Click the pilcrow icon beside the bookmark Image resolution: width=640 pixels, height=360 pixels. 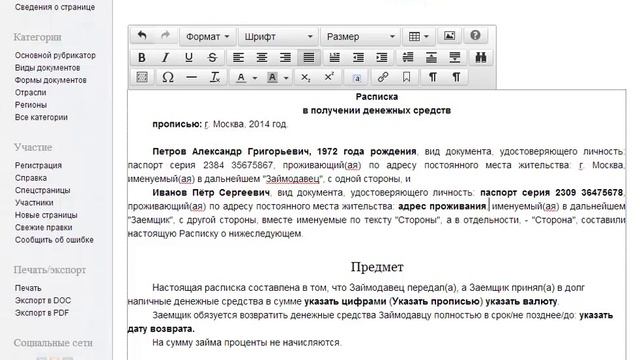pyautogui.click(x=432, y=77)
